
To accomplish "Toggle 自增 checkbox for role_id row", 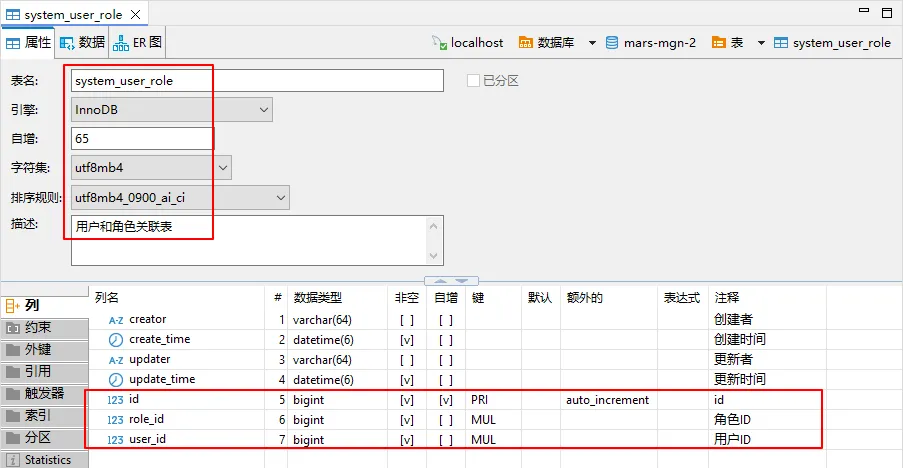I will pos(446,420).
